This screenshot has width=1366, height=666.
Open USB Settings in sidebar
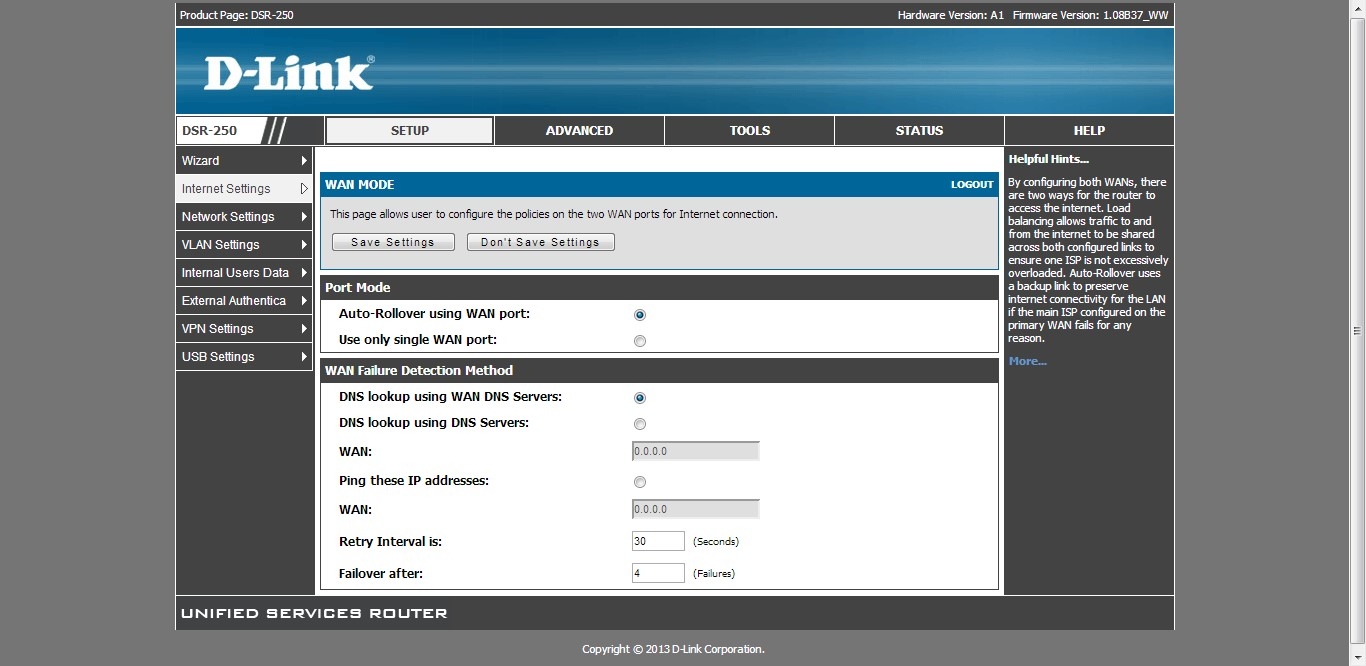[x=218, y=357]
